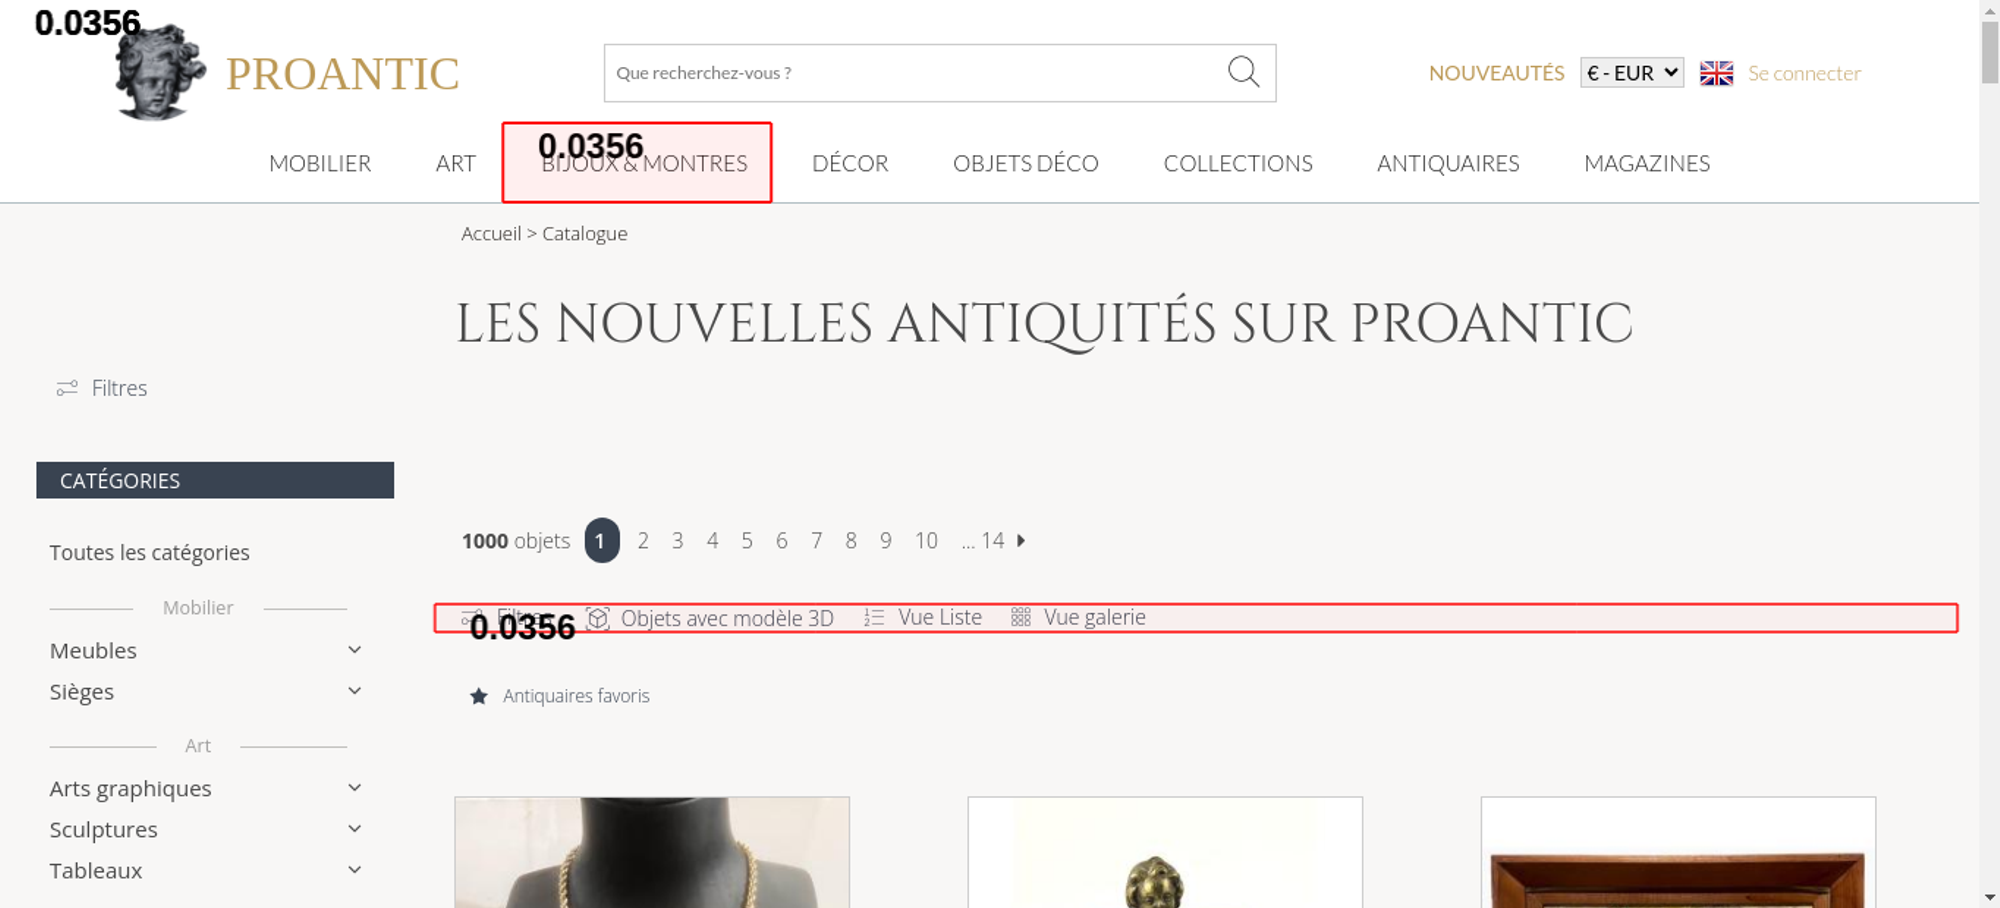Click the Se connecter link
Image resolution: width=2000 pixels, height=908 pixels.
pyautogui.click(x=1804, y=73)
